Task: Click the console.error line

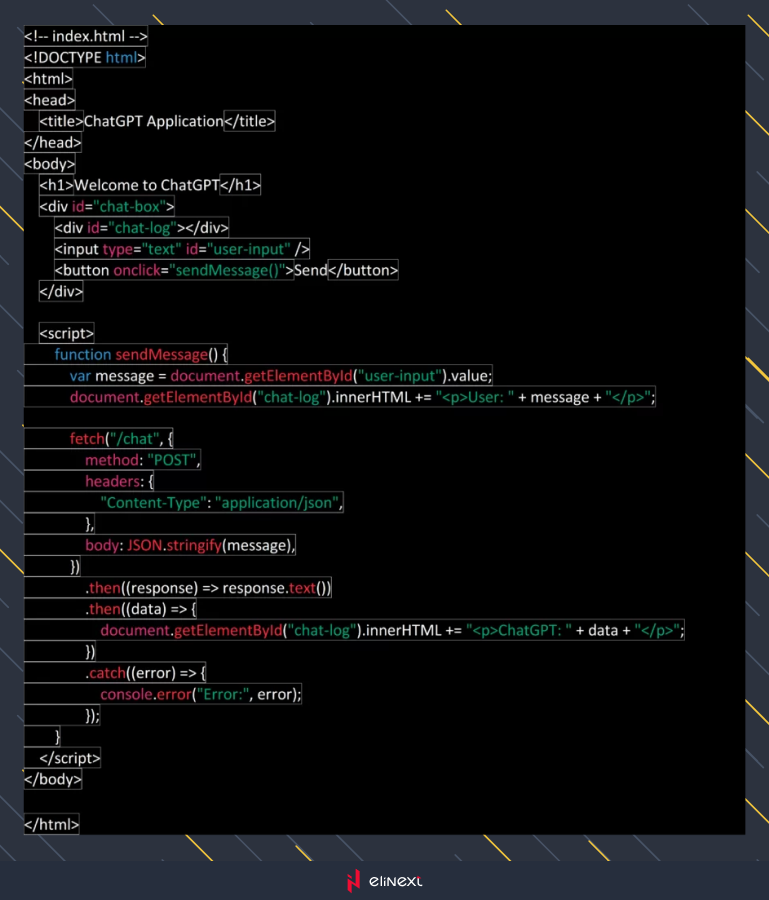Action: tap(200, 694)
